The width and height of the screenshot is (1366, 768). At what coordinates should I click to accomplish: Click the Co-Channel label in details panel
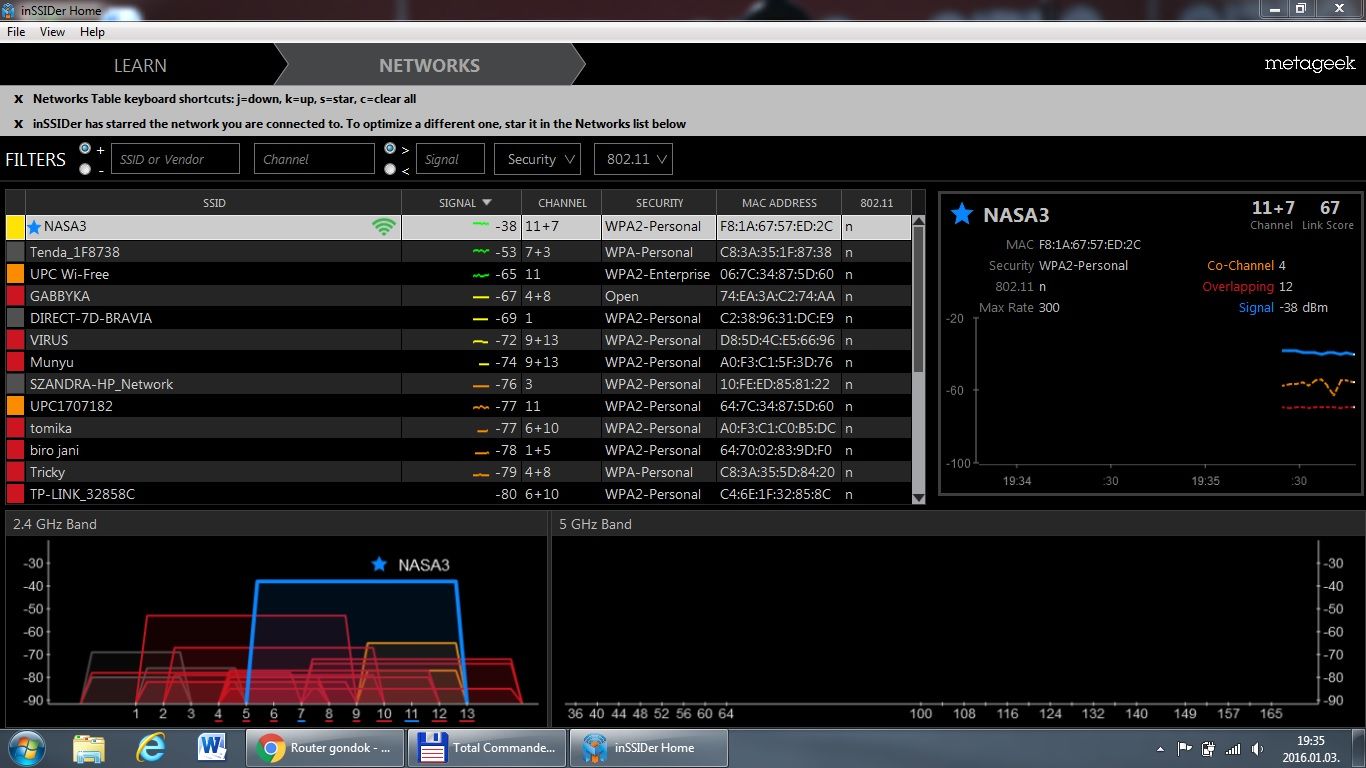click(x=1240, y=266)
